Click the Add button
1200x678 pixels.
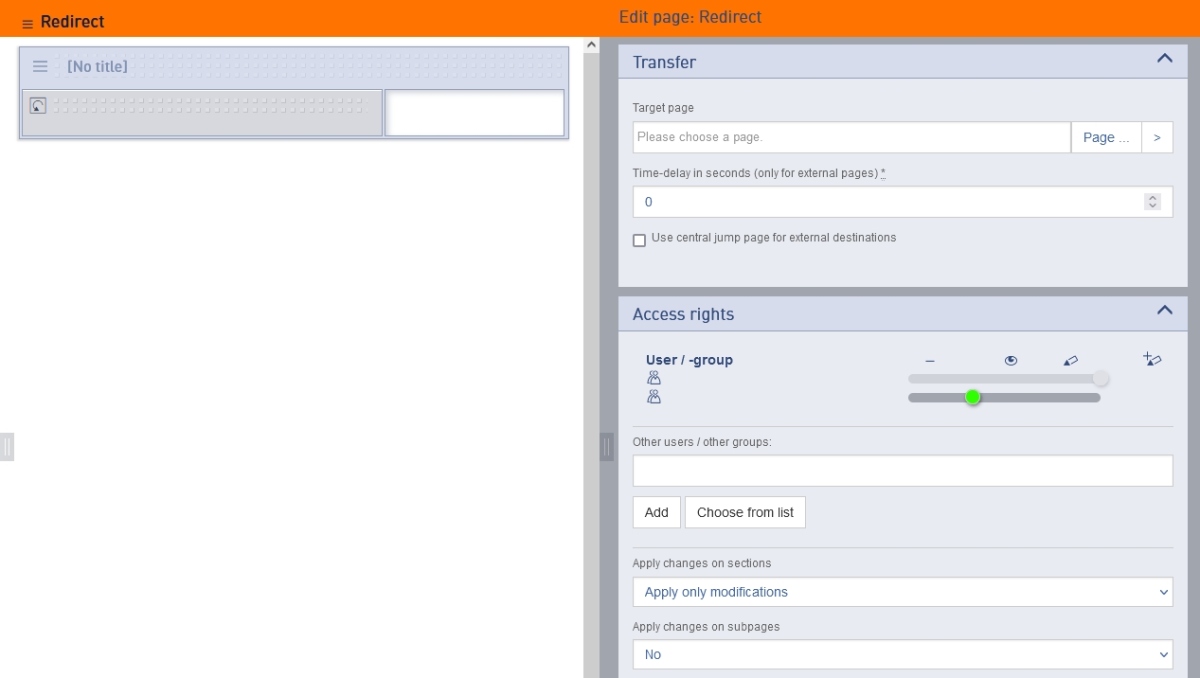click(656, 512)
